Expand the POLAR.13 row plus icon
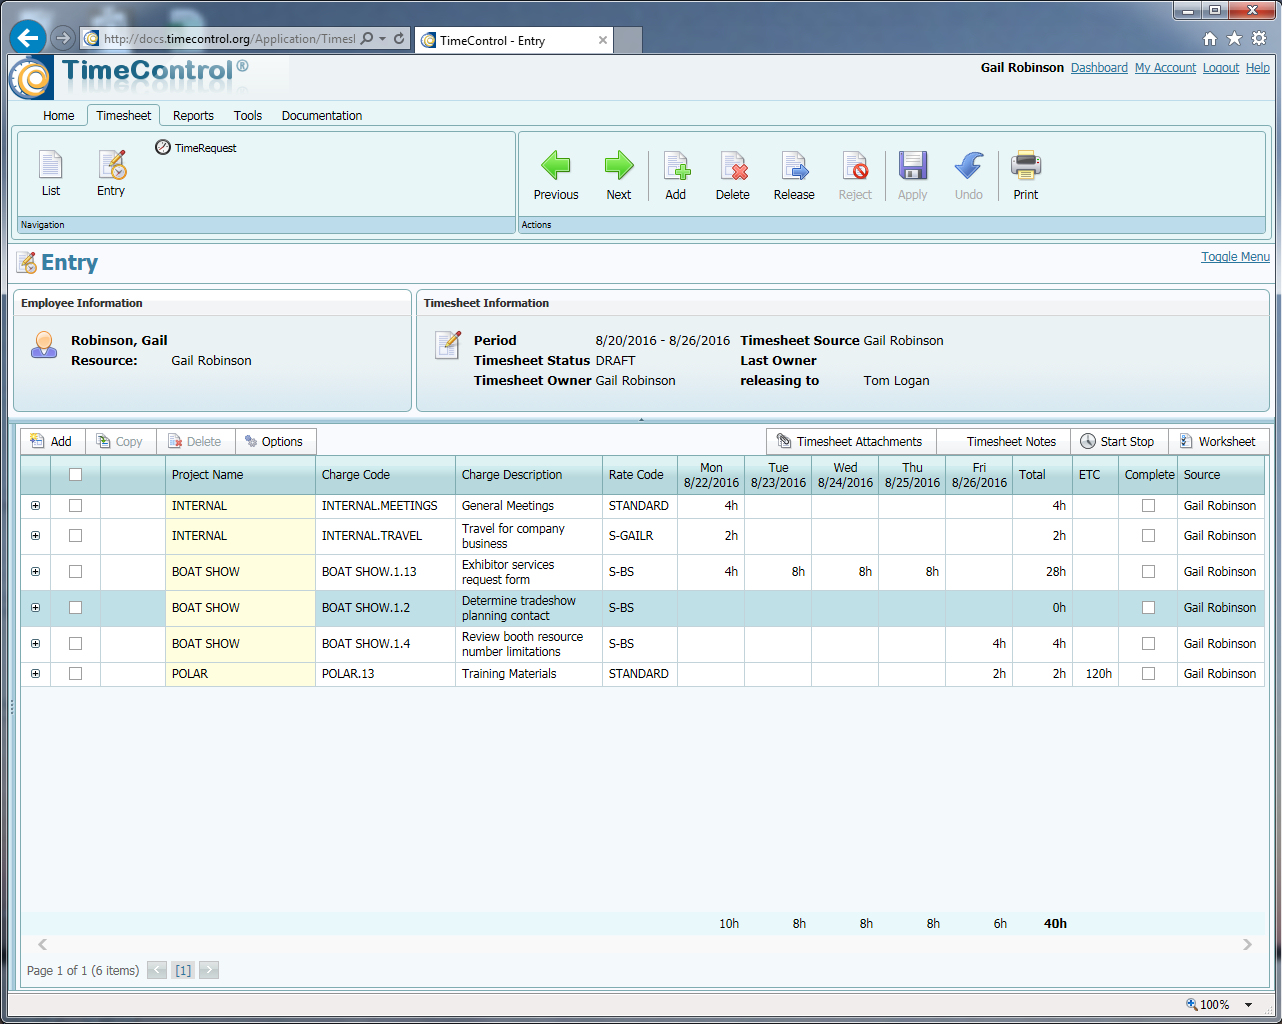 coord(36,674)
